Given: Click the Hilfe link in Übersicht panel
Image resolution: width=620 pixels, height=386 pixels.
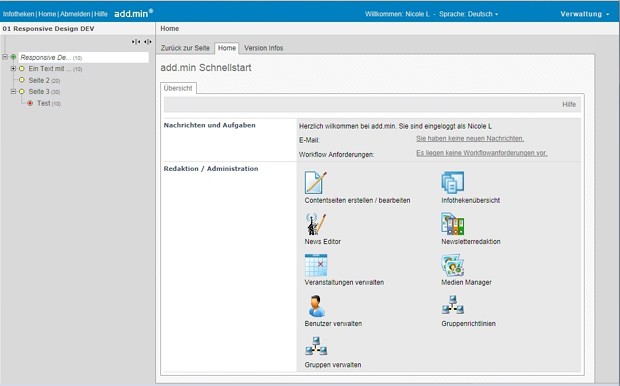Looking at the screenshot, I should click(x=569, y=104).
